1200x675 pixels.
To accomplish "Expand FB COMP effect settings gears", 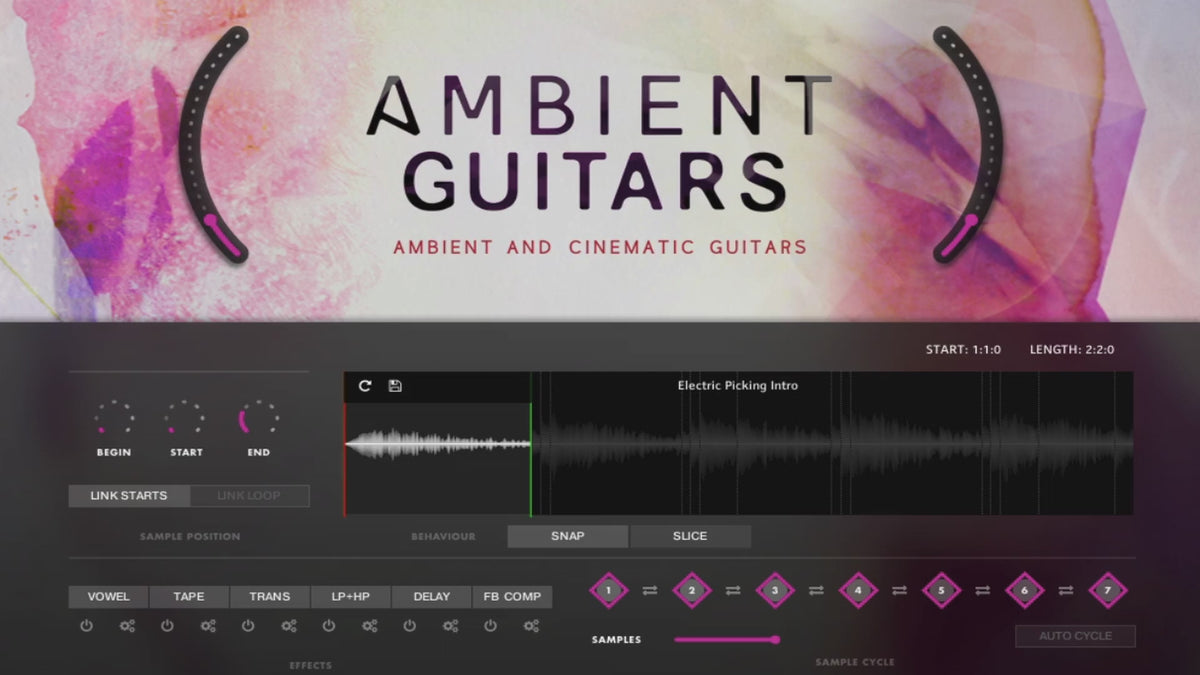I will 531,626.
